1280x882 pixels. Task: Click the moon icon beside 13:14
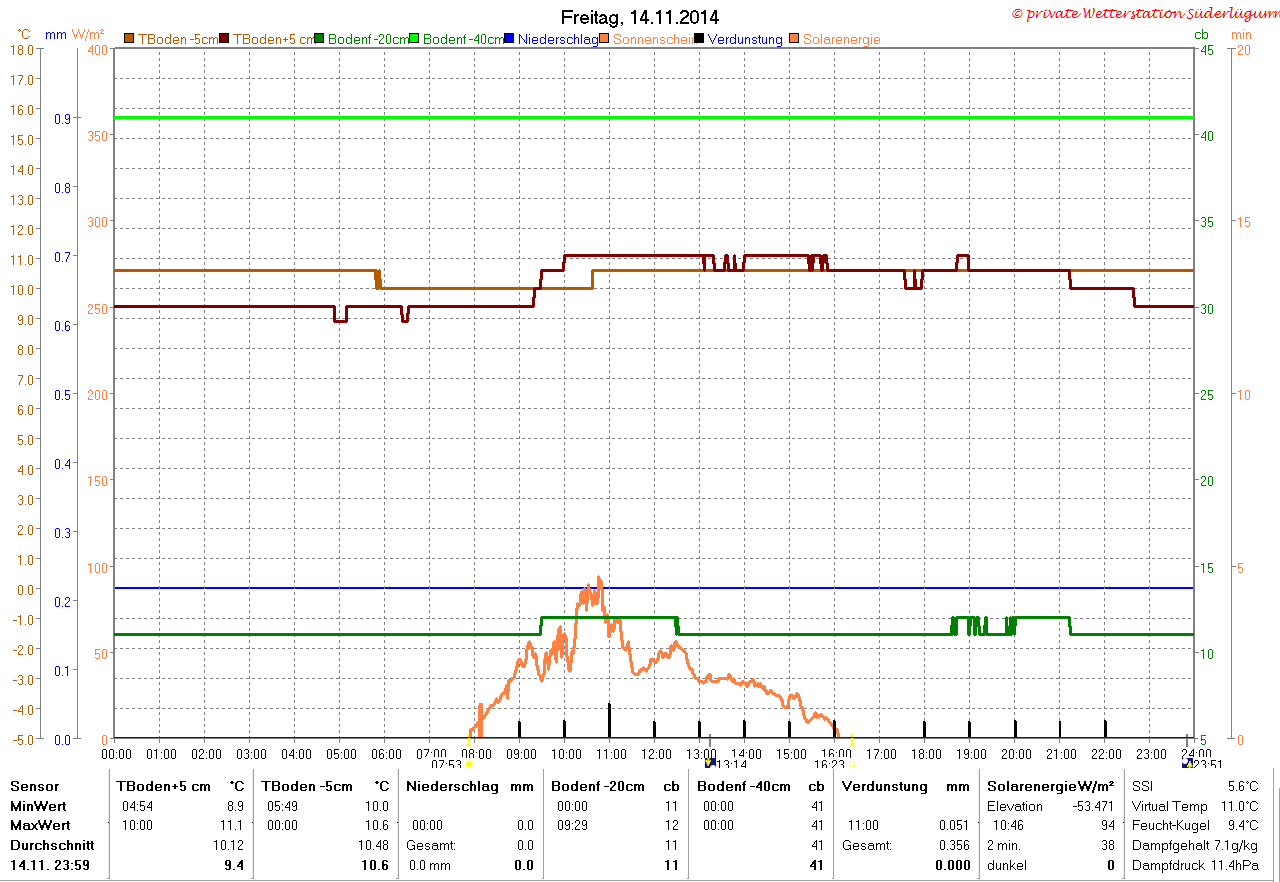point(711,762)
